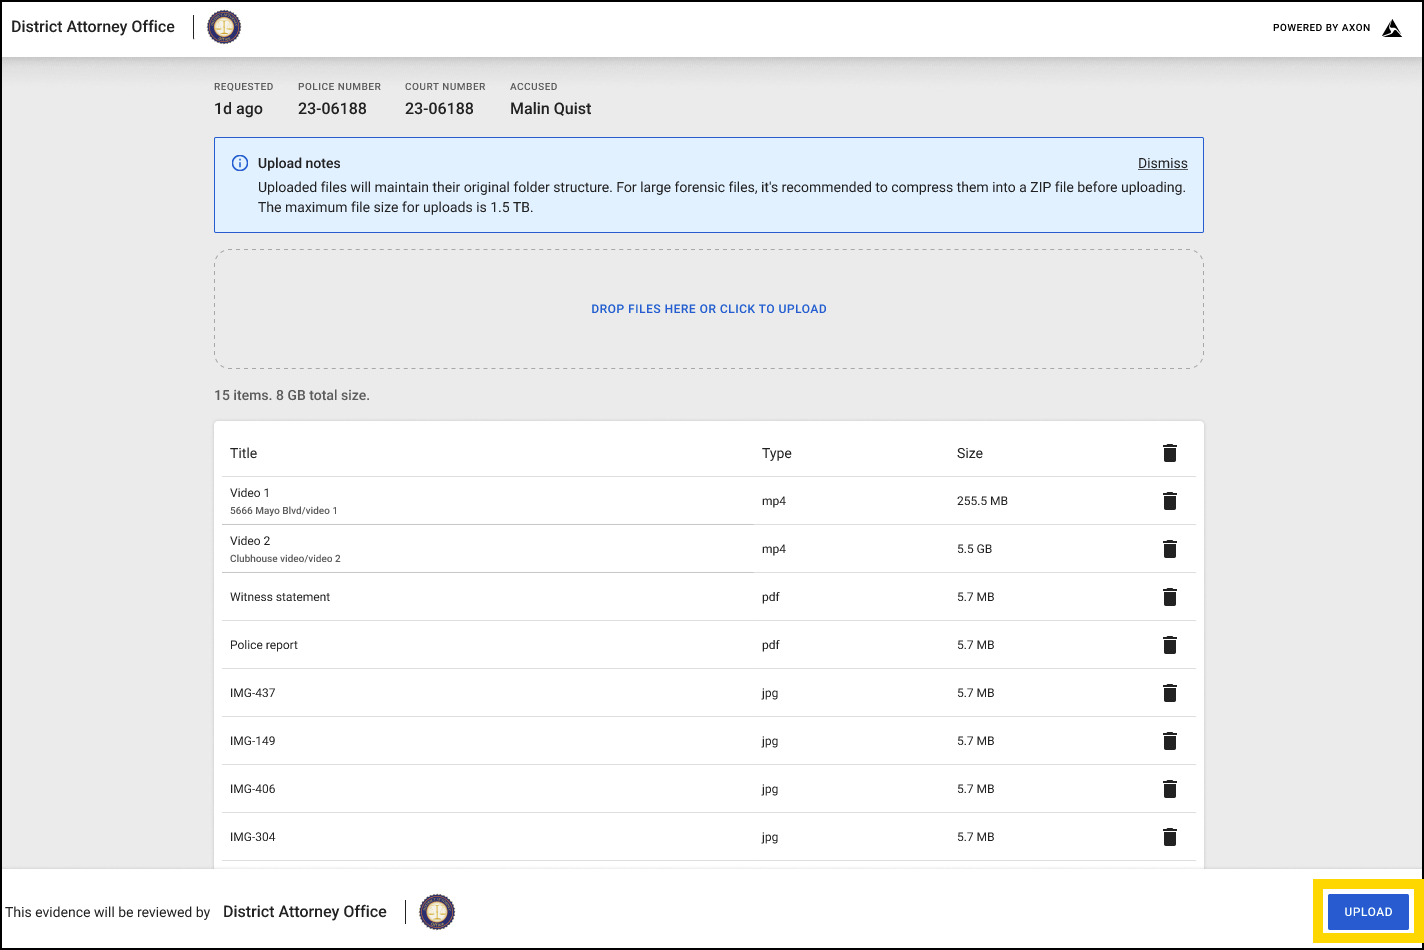The width and height of the screenshot is (1424, 950).
Task: Click the accused name Malin Quist
Action: (x=550, y=108)
